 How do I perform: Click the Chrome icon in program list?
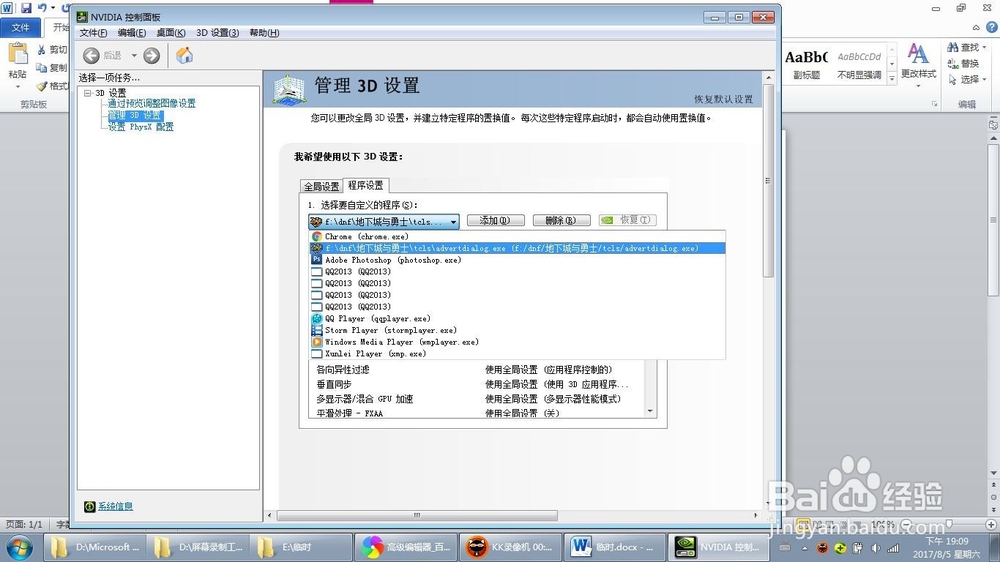316,237
